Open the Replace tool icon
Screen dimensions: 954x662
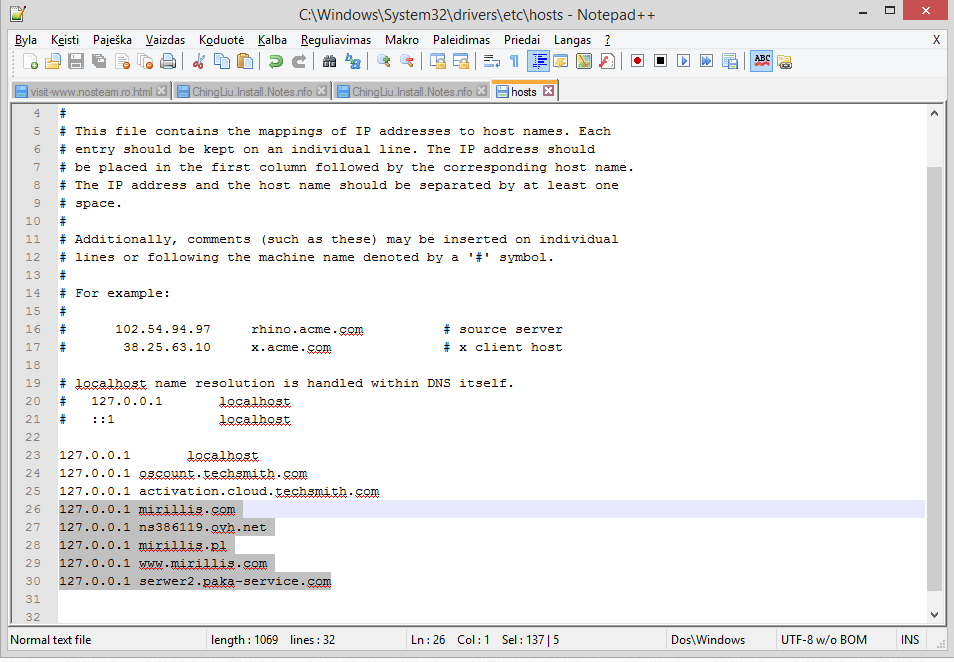click(x=353, y=61)
